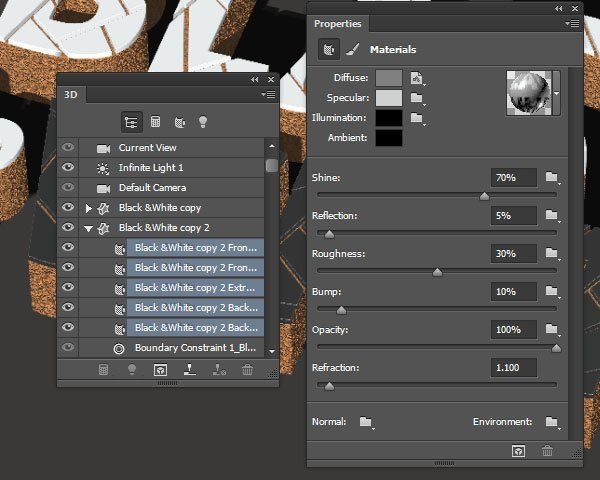600x480 pixels.
Task: Toggle visibility of Boundary Constraint 1_Bl...
Action: (x=68, y=347)
